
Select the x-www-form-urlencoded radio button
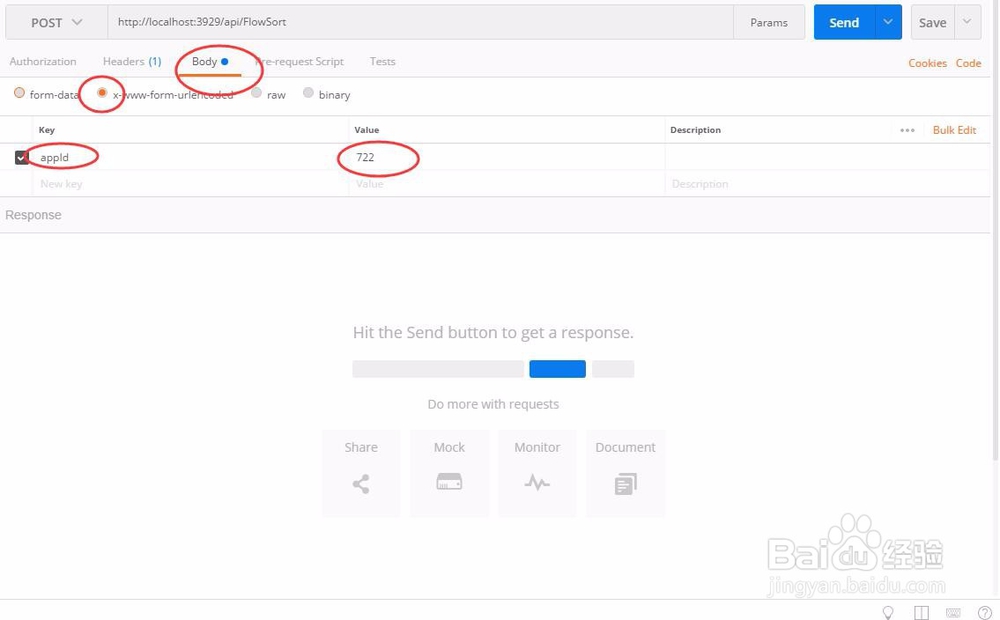point(103,94)
